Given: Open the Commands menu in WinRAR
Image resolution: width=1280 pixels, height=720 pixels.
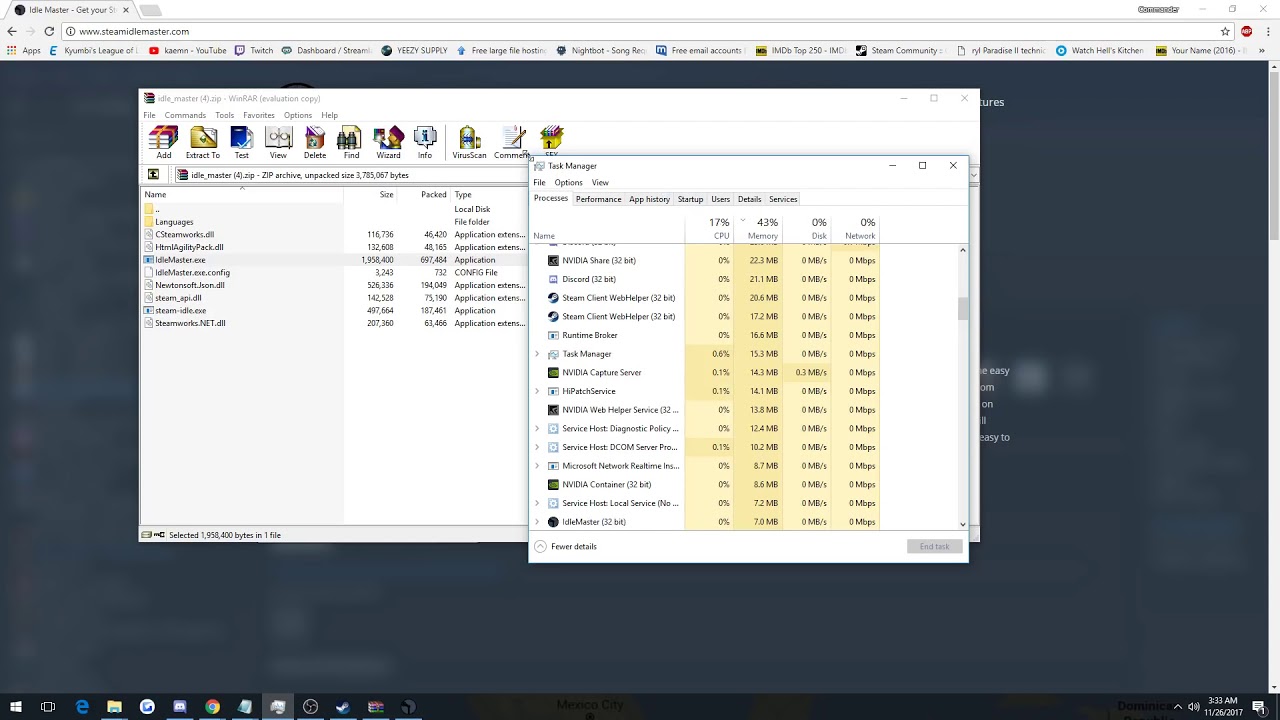Looking at the screenshot, I should point(185,115).
